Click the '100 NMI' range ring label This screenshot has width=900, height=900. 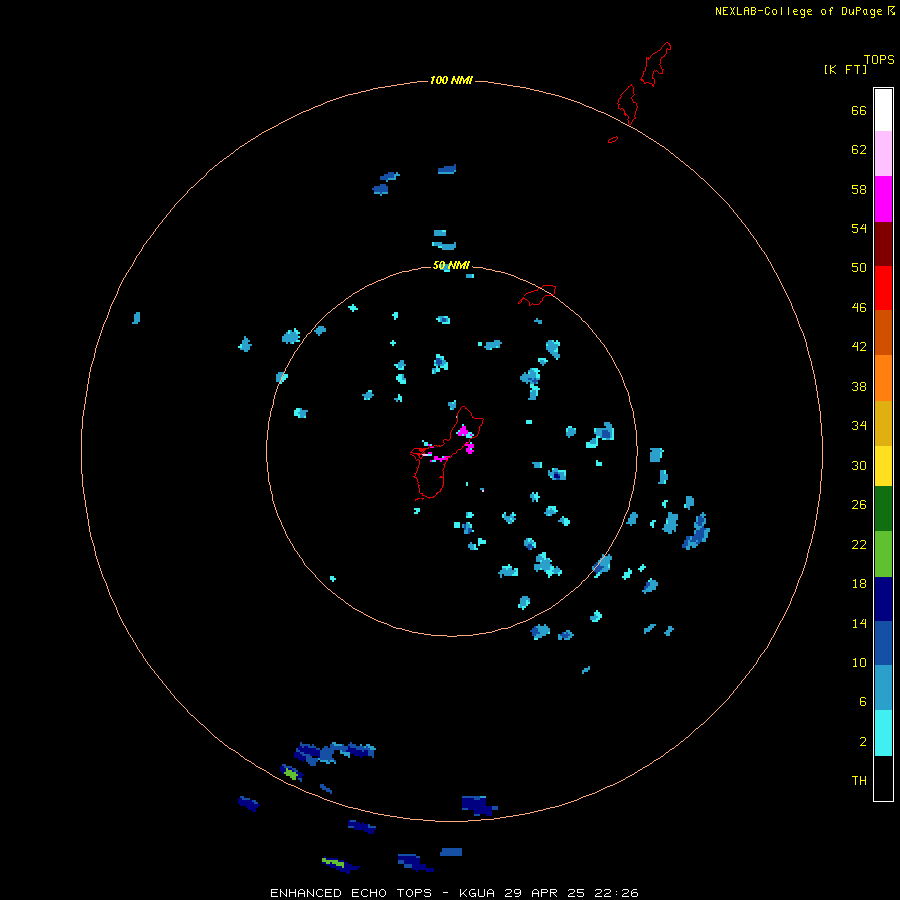pos(451,80)
